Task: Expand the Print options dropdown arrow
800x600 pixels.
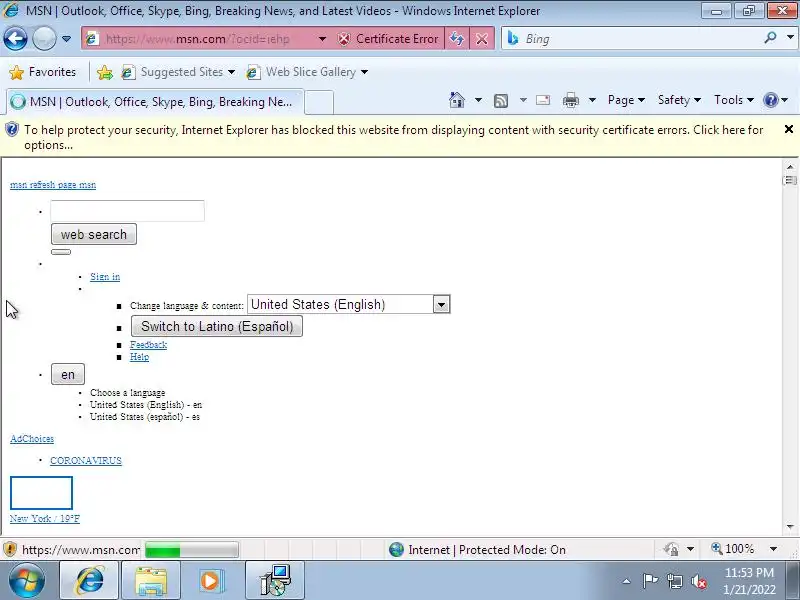Action: point(592,100)
